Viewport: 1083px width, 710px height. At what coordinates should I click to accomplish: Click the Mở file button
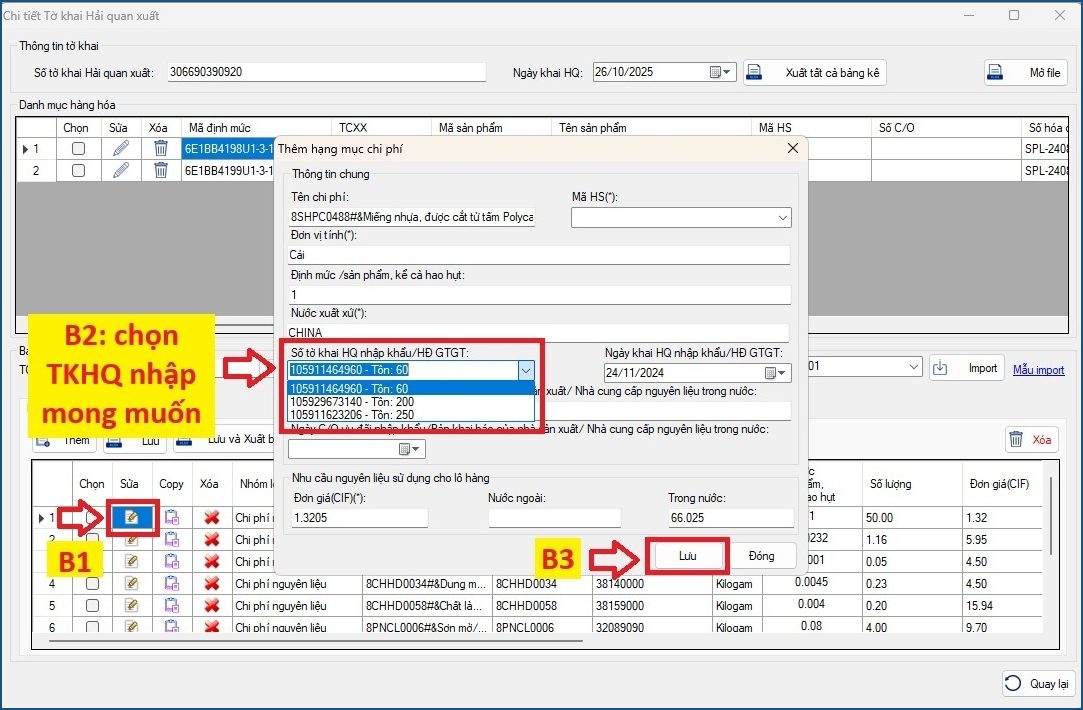(x=1026, y=73)
